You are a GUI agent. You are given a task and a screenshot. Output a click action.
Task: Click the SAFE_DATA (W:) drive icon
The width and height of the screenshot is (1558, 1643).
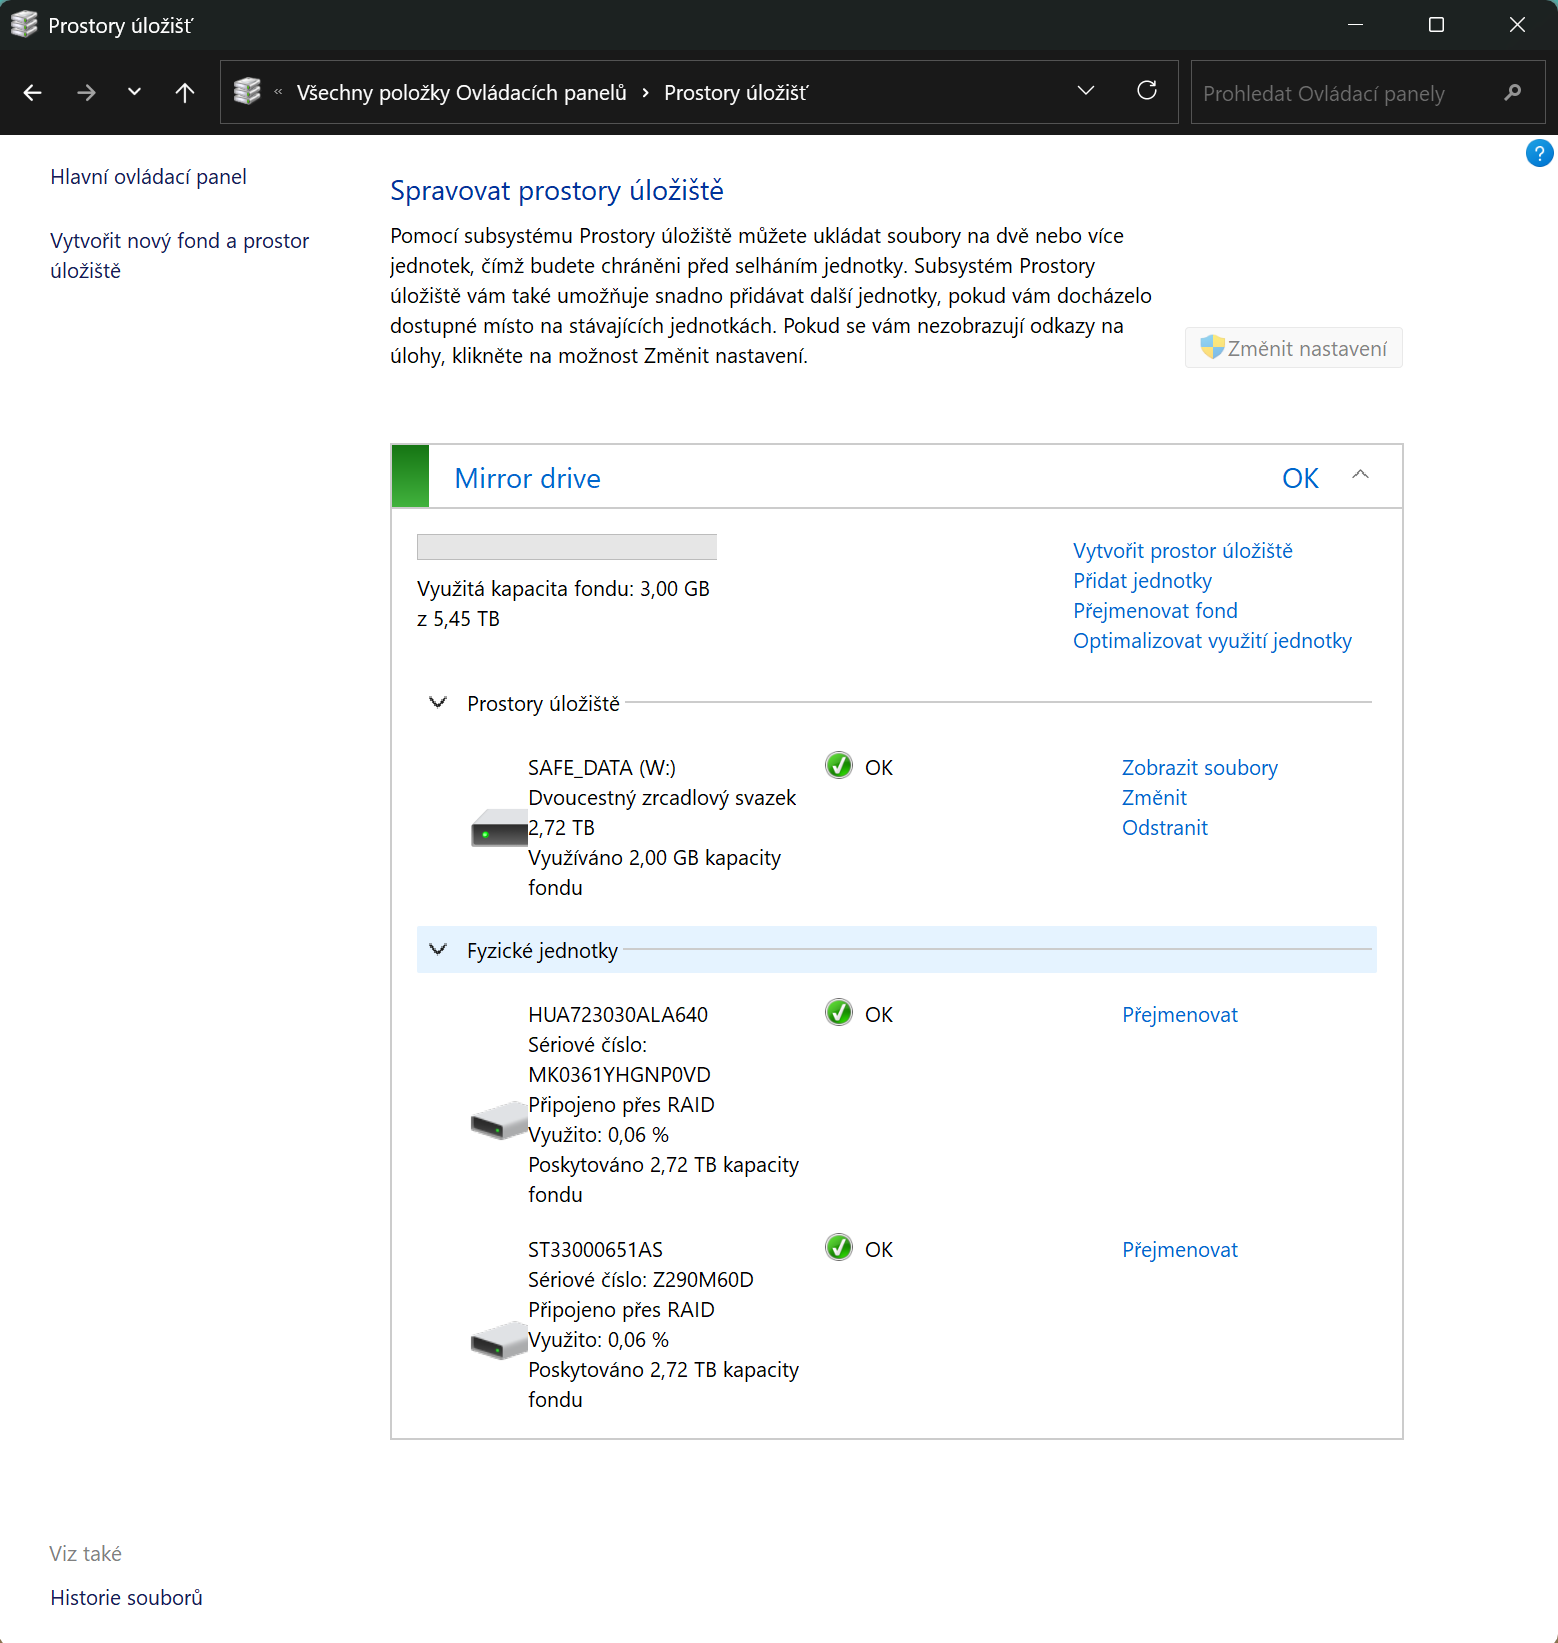pyautogui.click(x=499, y=829)
